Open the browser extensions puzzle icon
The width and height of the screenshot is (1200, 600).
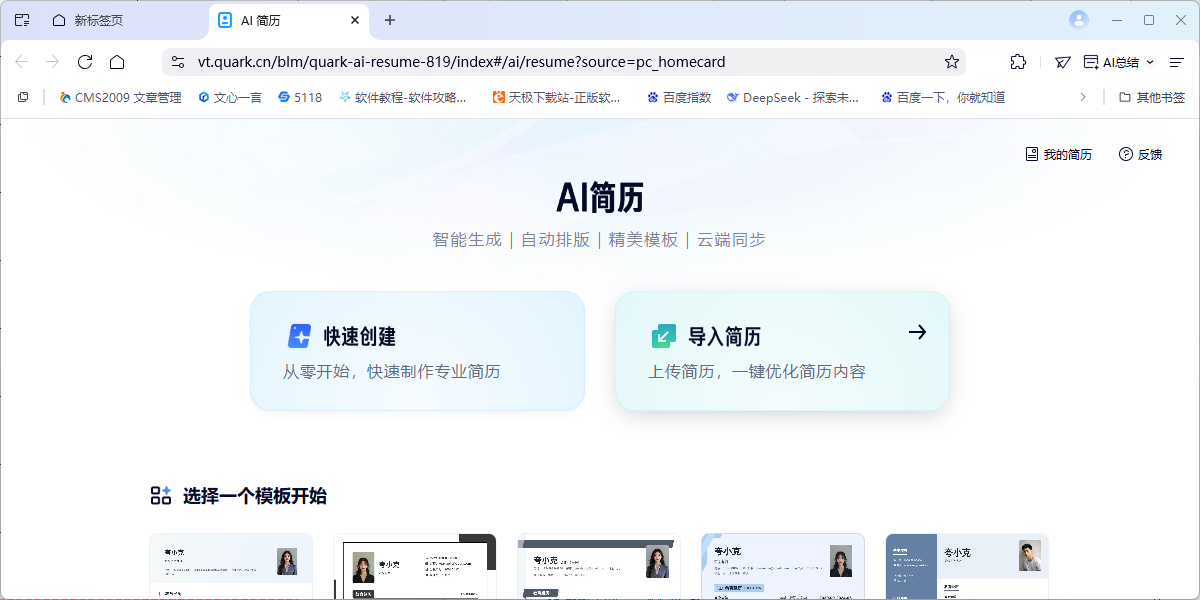(x=1018, y=62)
